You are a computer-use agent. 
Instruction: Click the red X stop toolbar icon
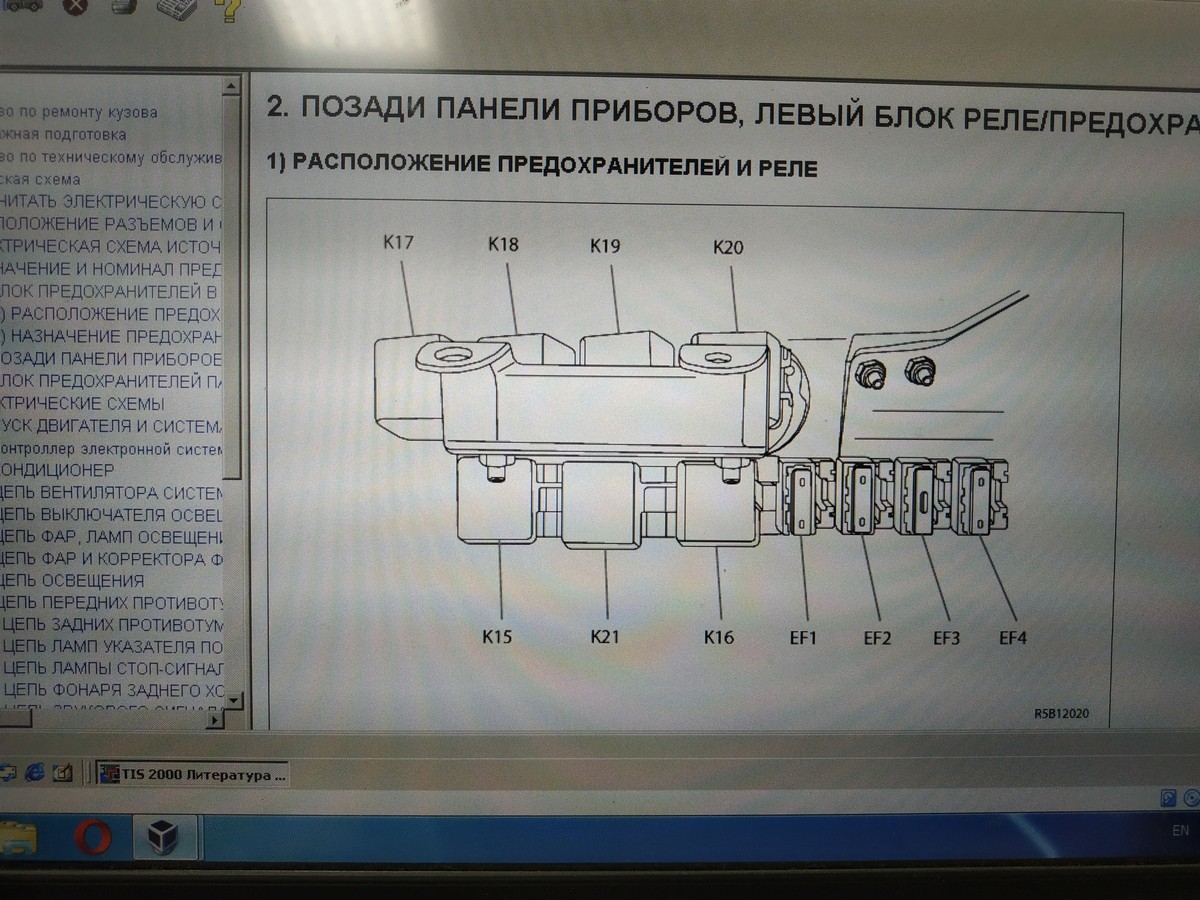(75, 7)
